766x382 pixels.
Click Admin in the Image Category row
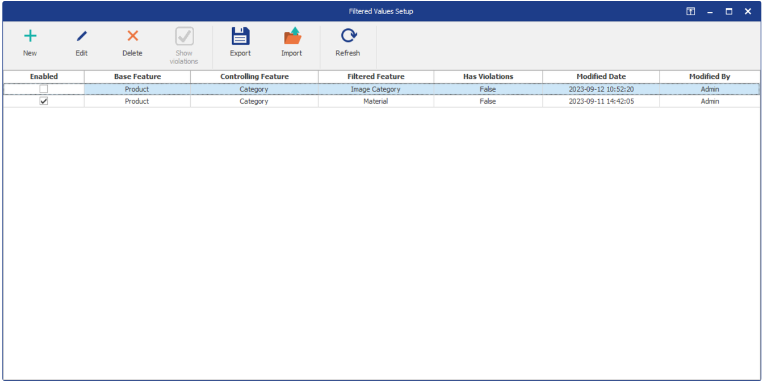click(x=710, y=89)
